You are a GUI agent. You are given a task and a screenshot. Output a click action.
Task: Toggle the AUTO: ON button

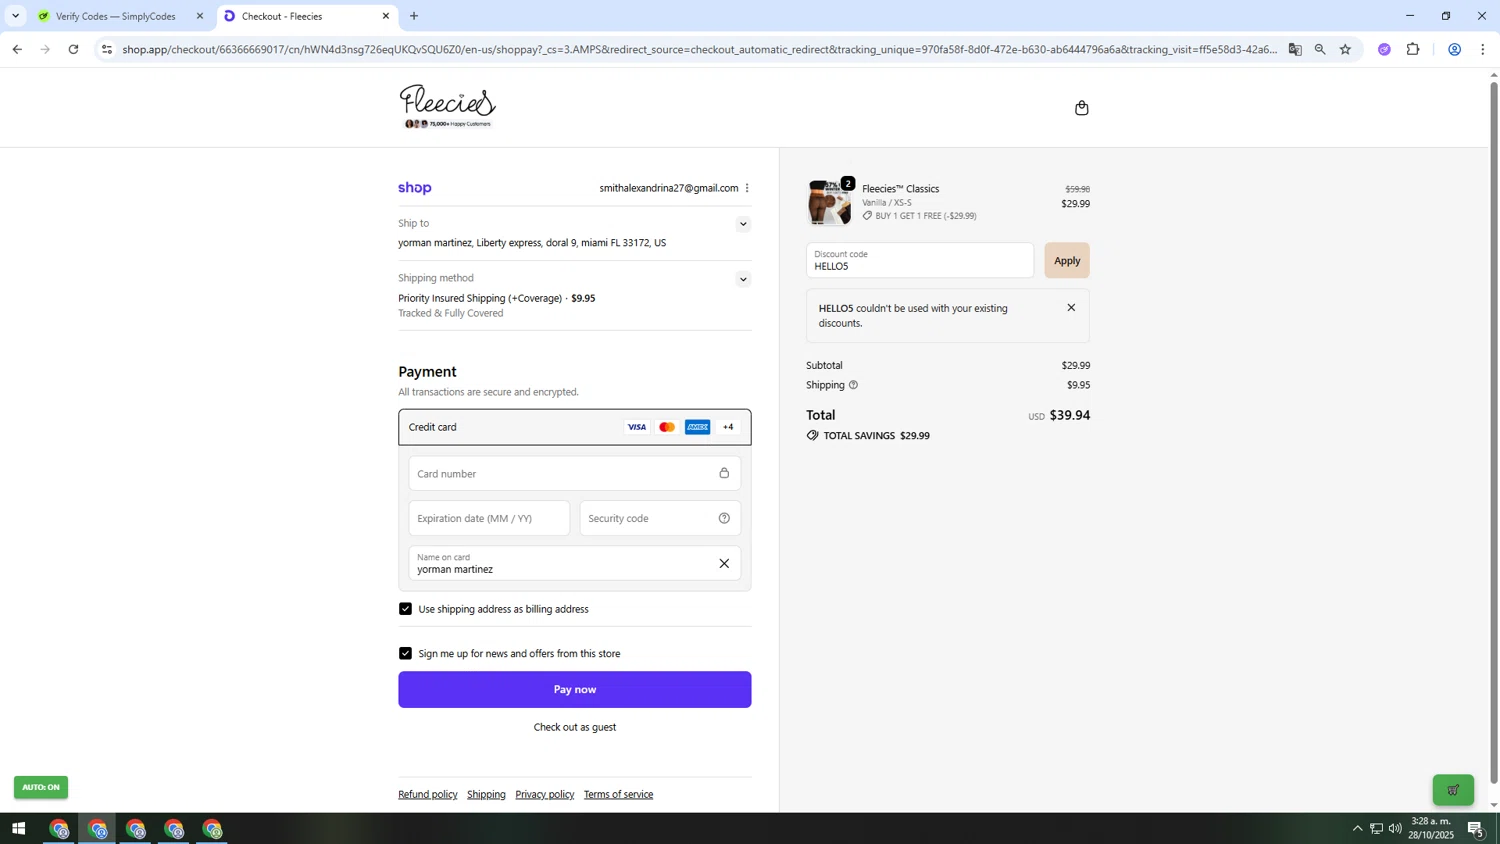click(41, 787)
